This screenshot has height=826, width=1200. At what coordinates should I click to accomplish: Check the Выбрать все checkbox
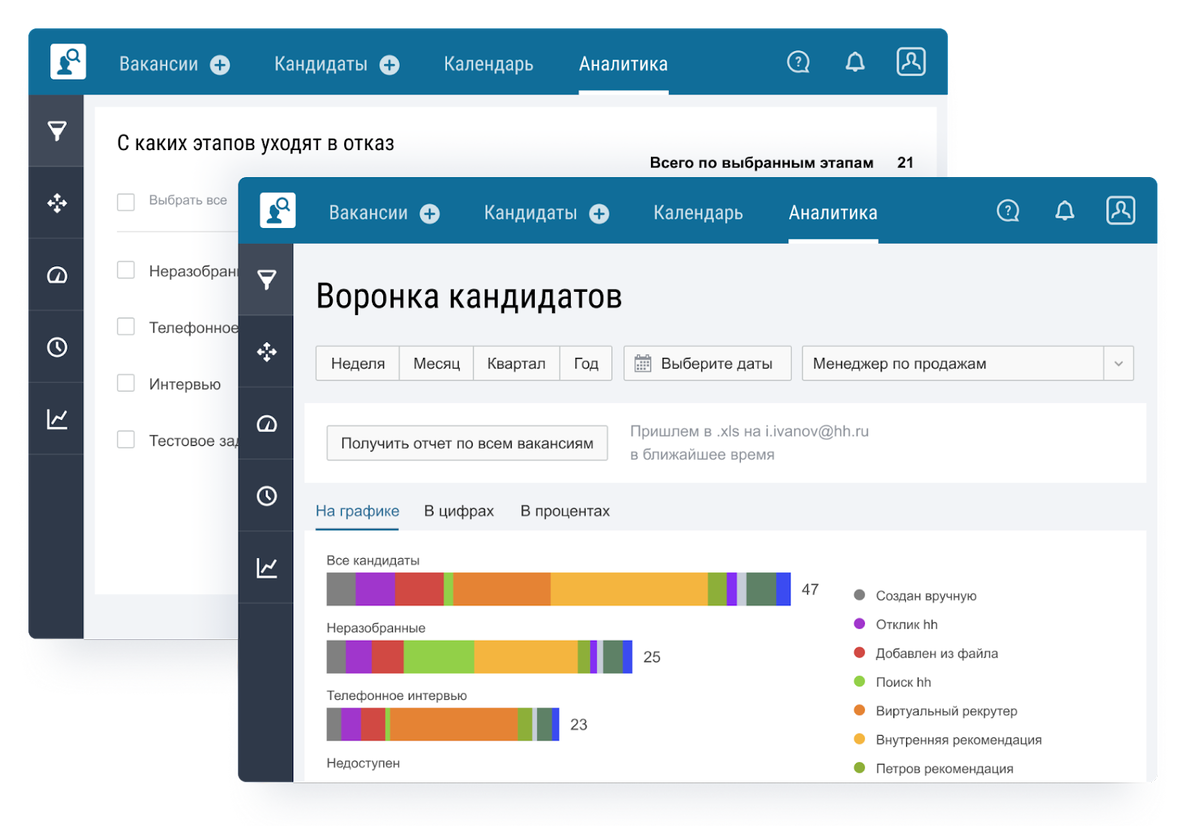click(126, 201)
